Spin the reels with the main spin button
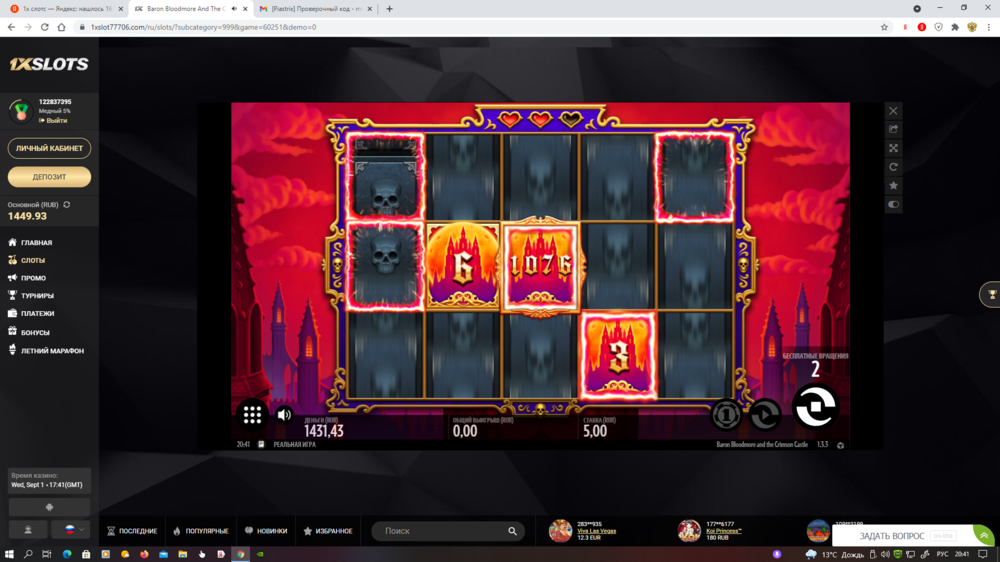This screenshot has width=1000, height=562. [814, 406]
